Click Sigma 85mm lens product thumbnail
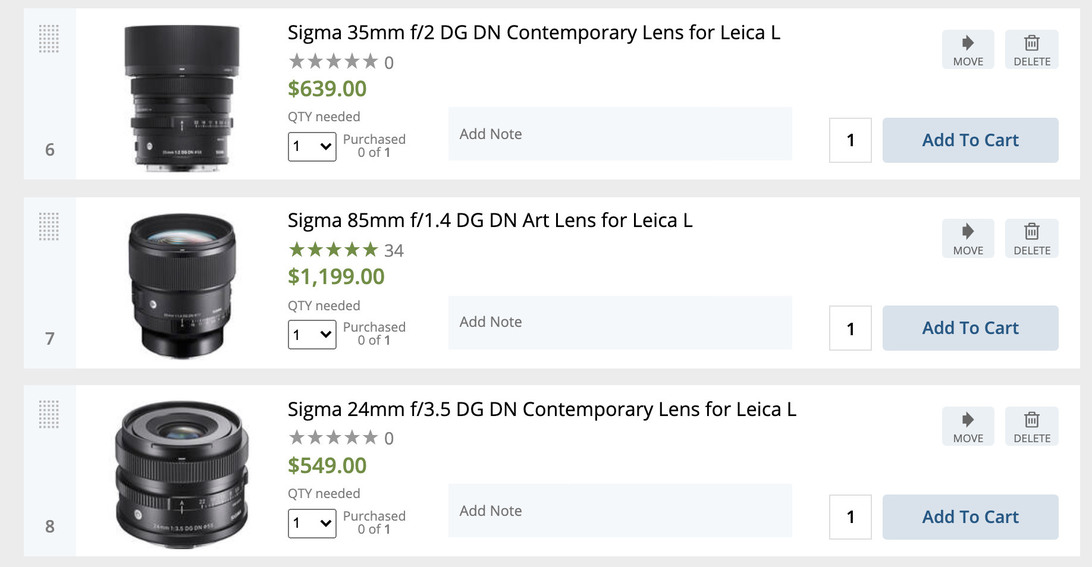 [183, 284]
